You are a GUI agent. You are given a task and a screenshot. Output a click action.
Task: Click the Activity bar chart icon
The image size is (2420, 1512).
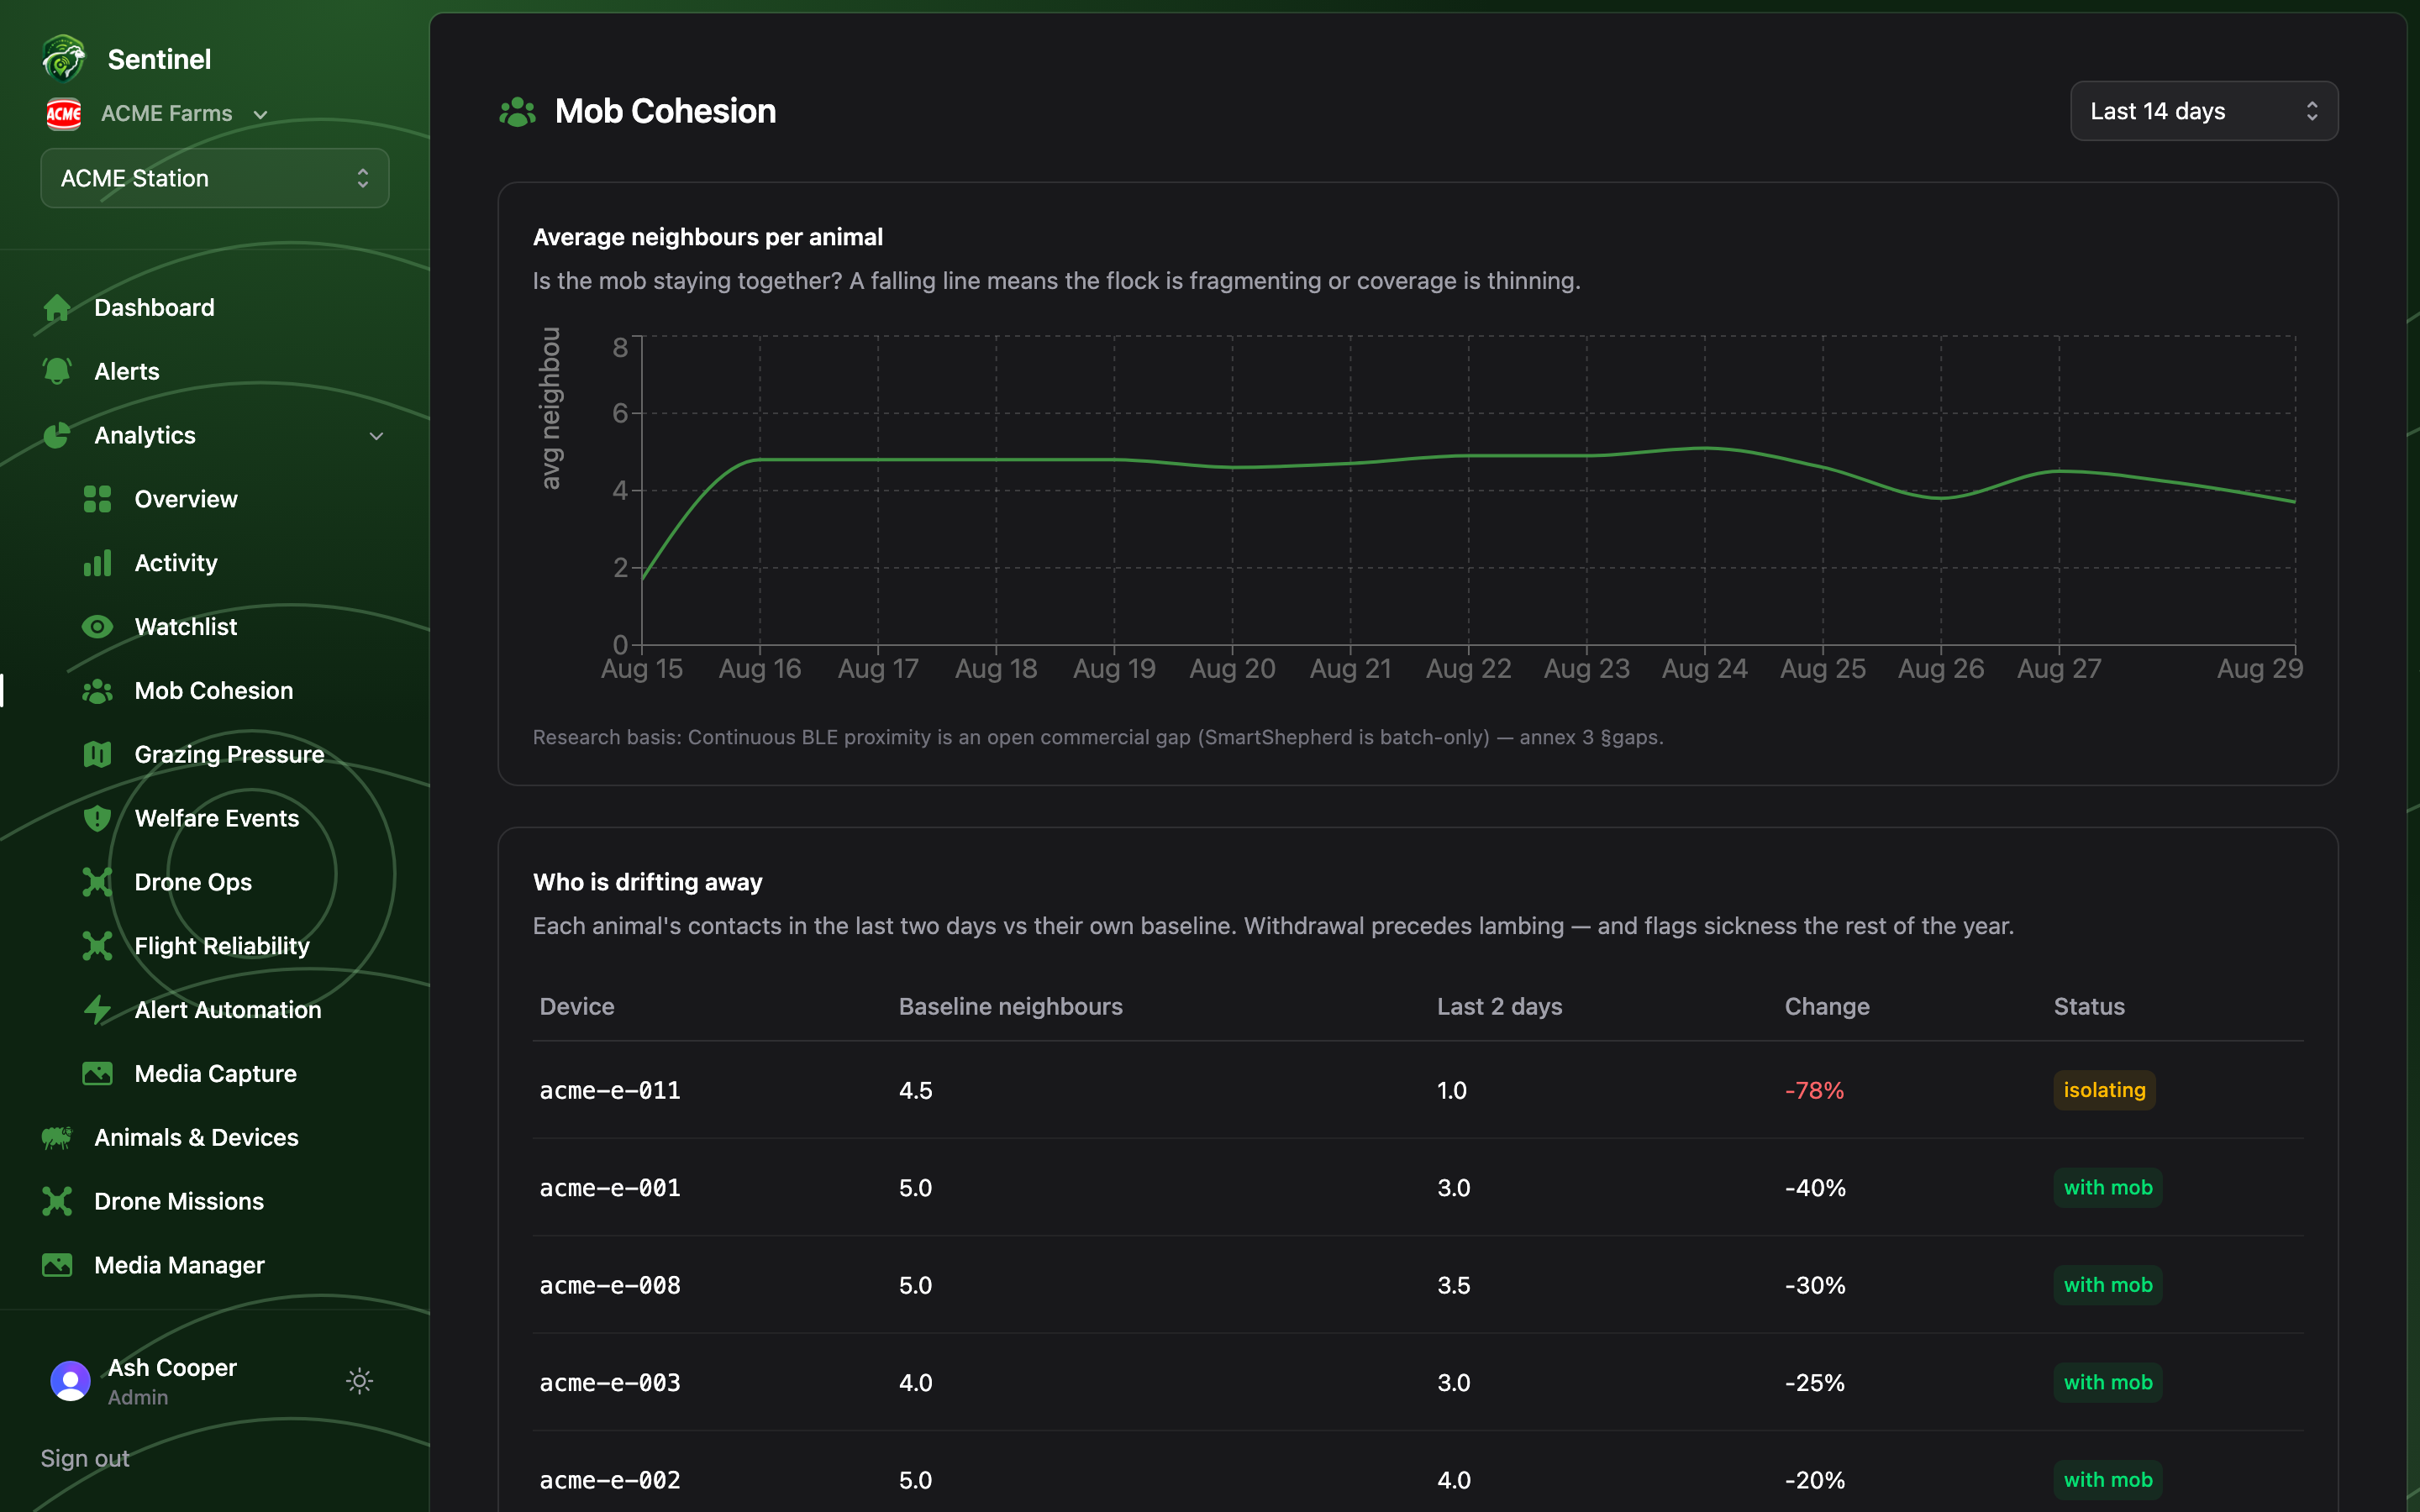pyautogui.click(x=97, y=563)
